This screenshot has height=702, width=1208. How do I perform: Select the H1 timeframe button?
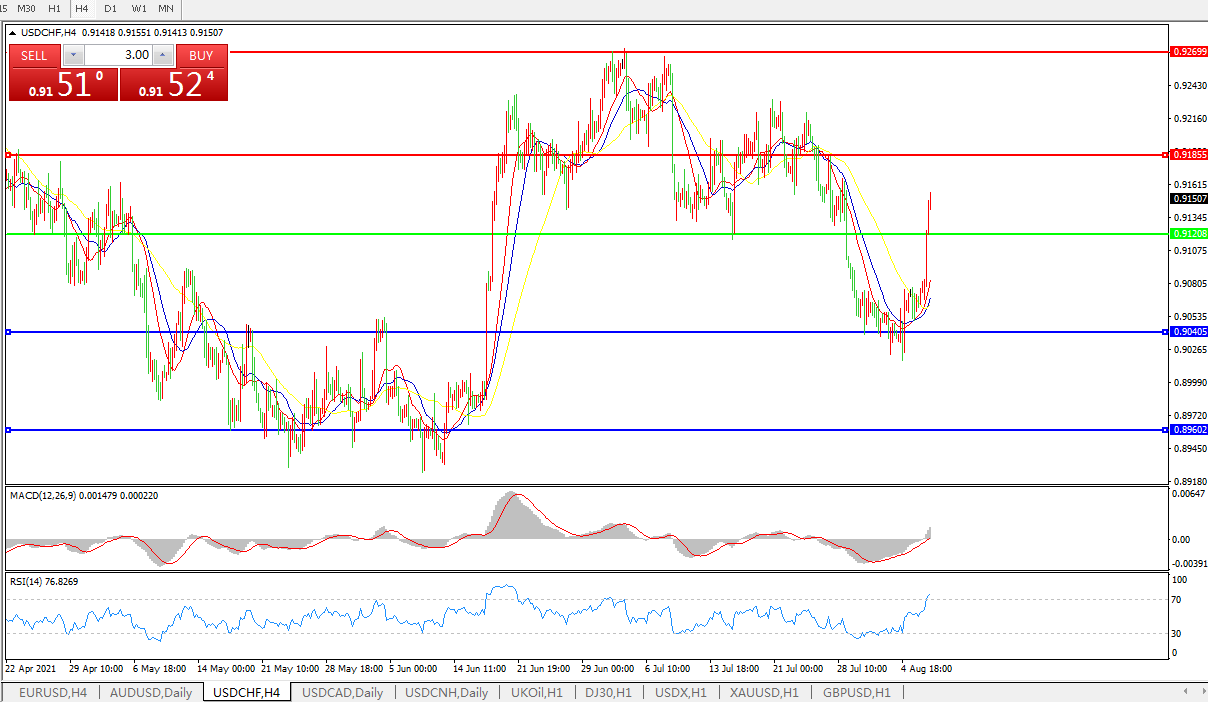pos(54,8)
